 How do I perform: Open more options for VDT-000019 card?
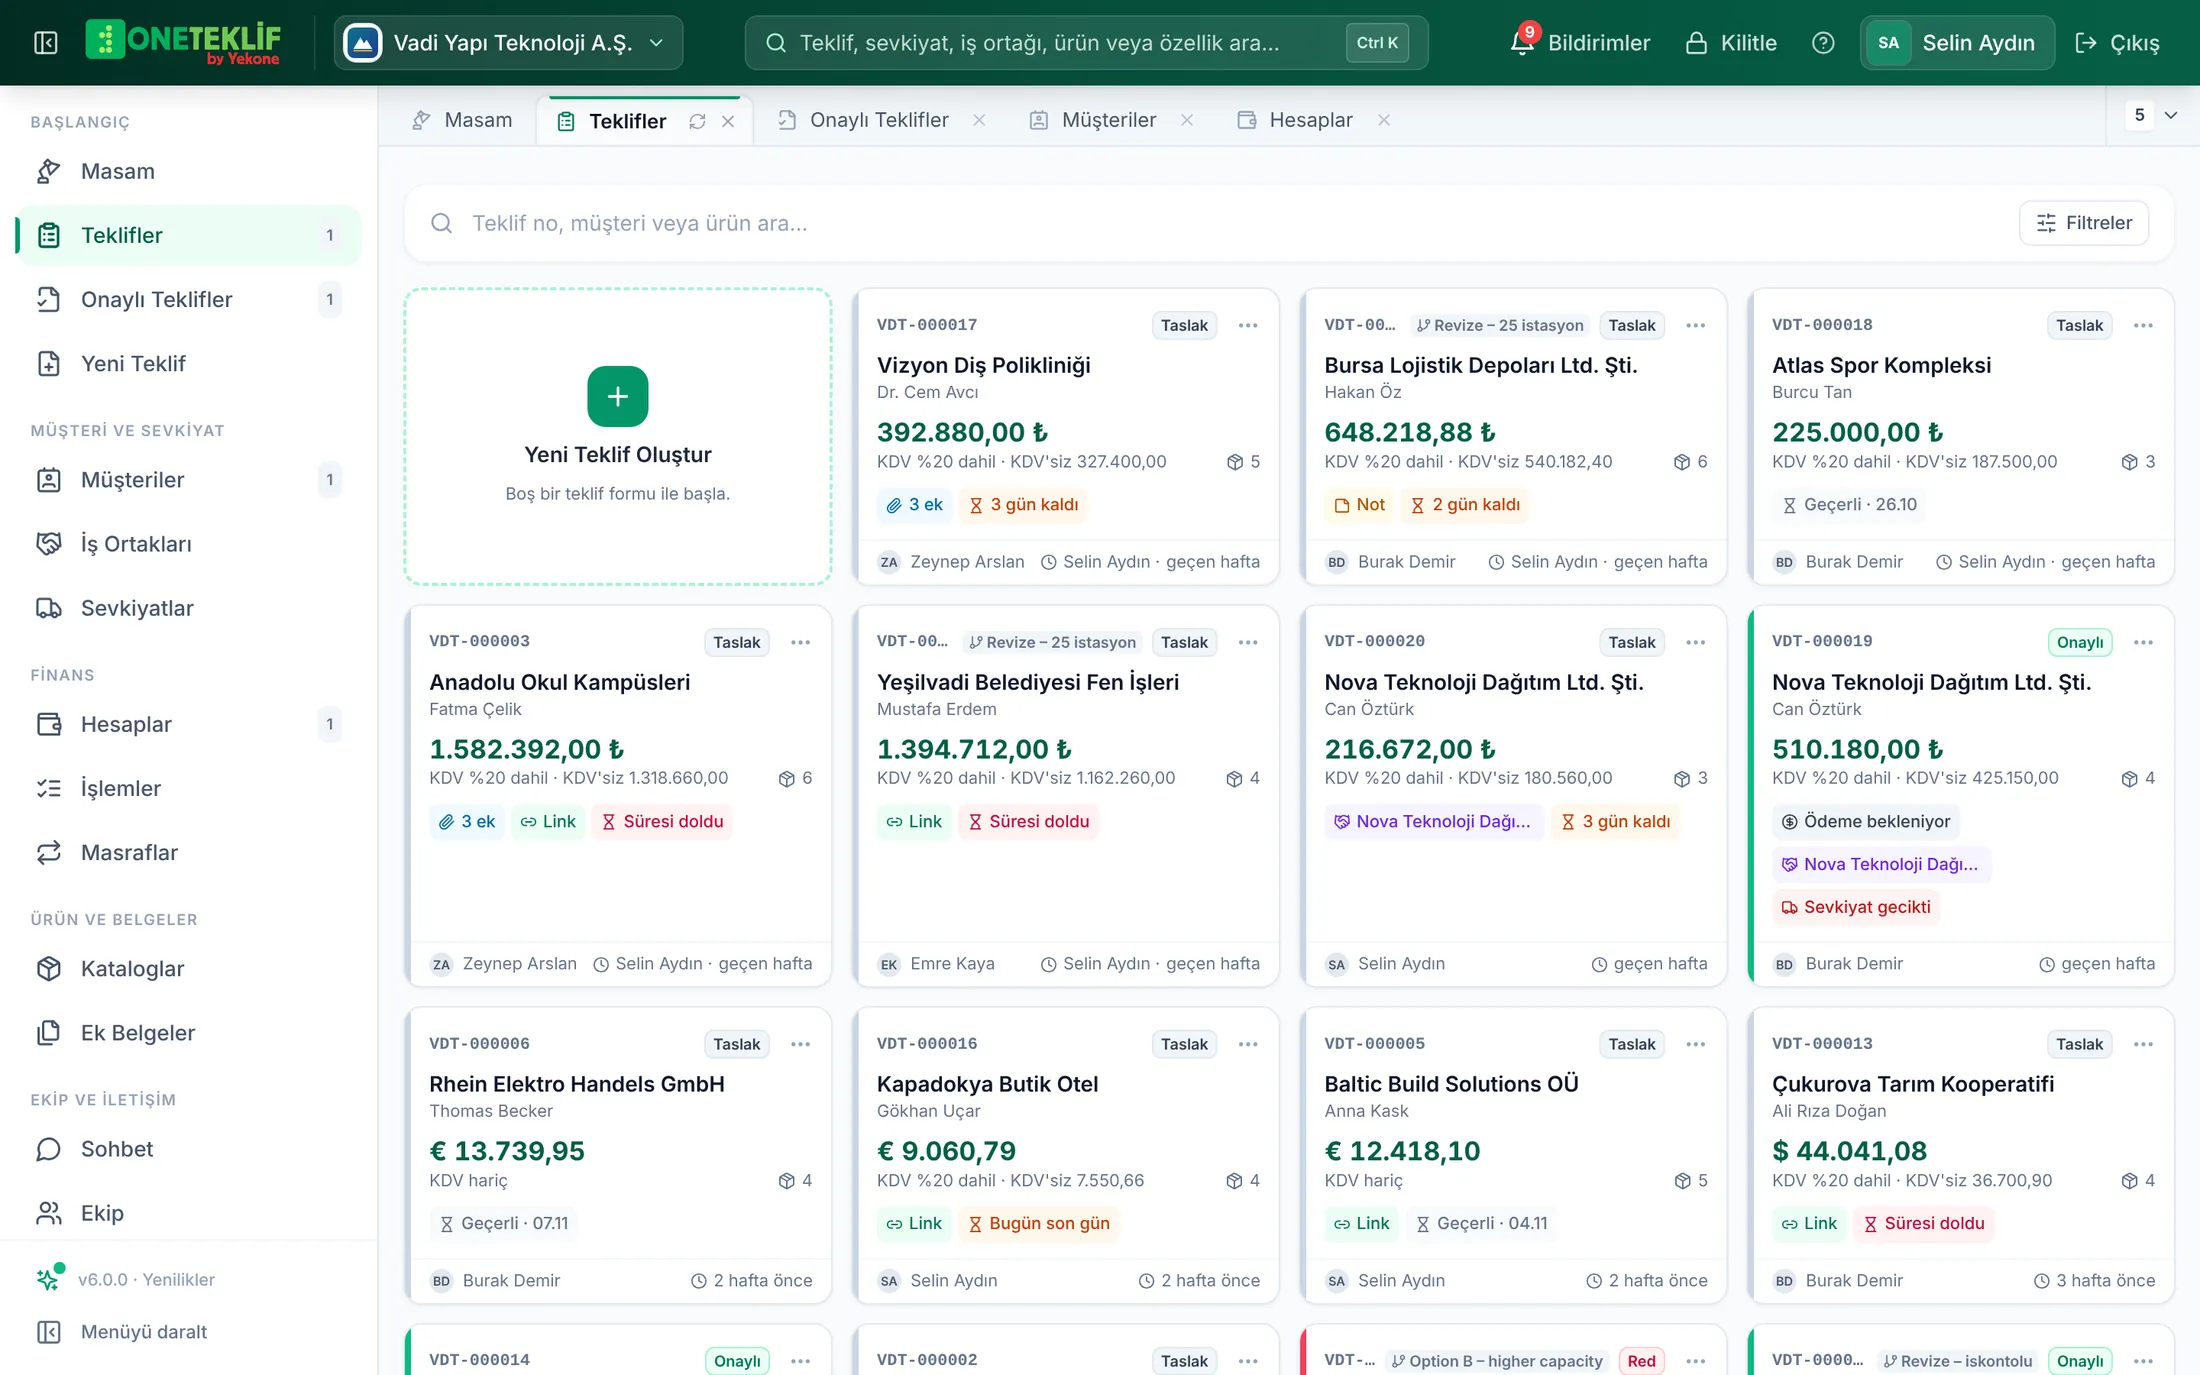(x=2143, y=642)
